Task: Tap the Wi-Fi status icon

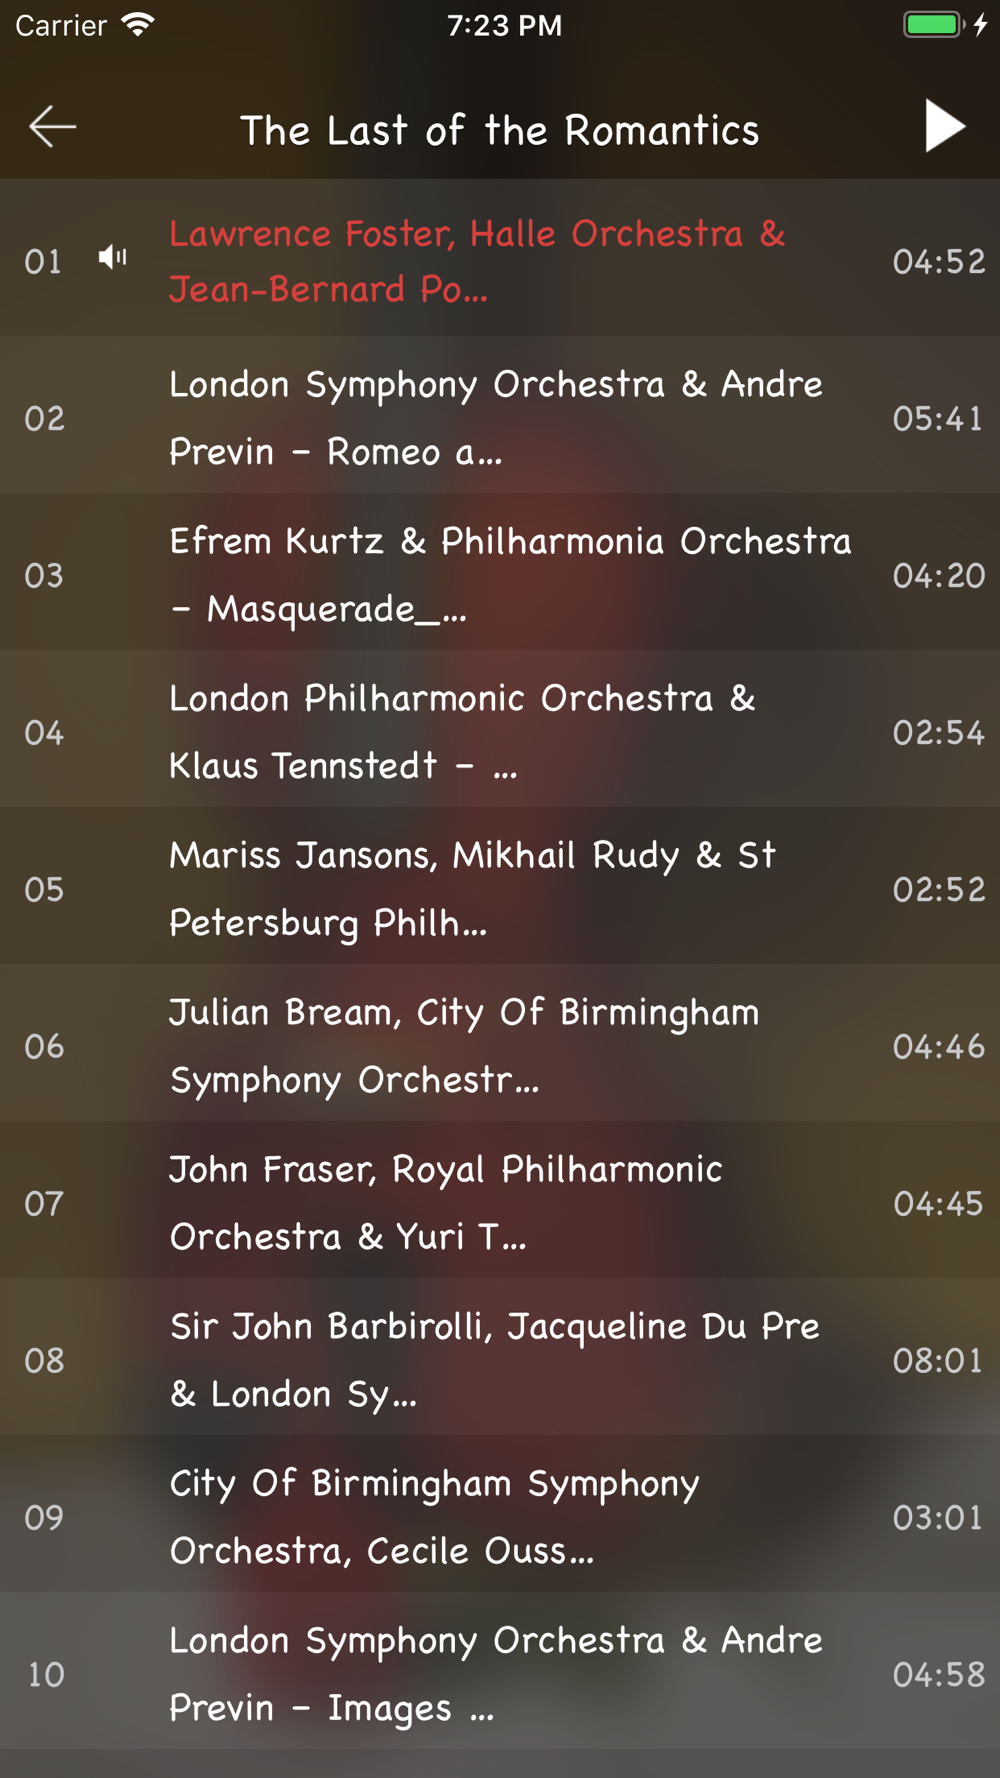Action: (138, 24)
